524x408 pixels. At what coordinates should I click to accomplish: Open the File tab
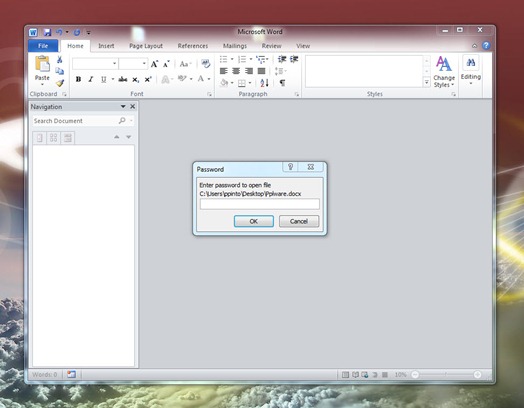click(x=43, y=46)
